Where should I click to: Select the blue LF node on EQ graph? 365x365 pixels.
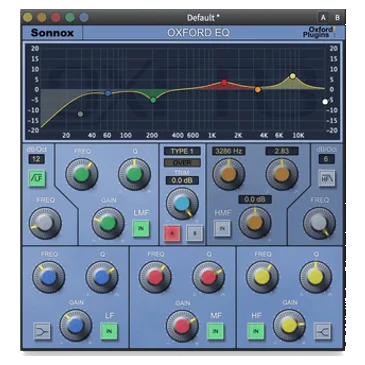point(108,93)
